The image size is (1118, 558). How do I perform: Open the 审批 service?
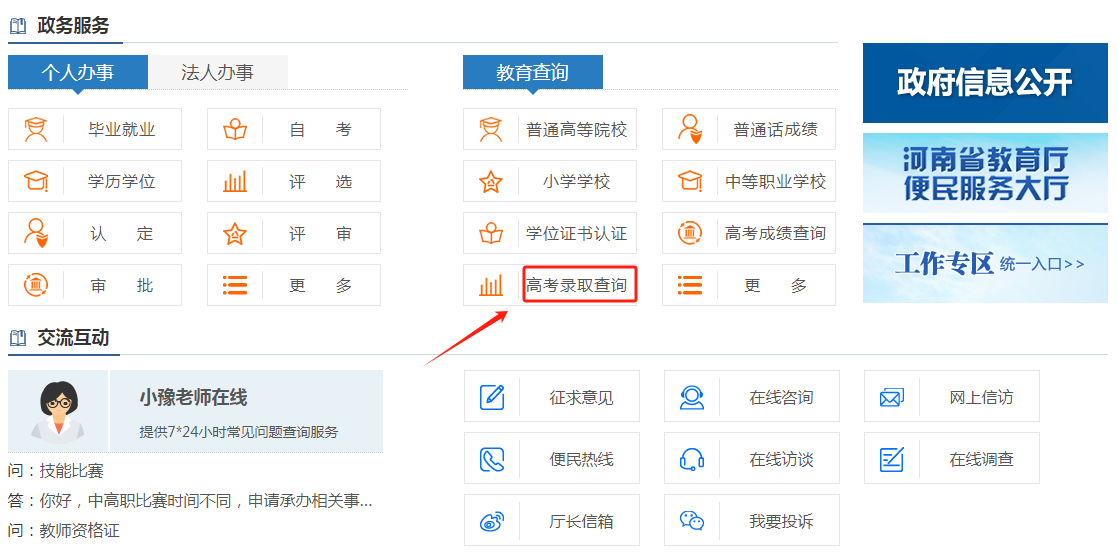pos(122,286)
